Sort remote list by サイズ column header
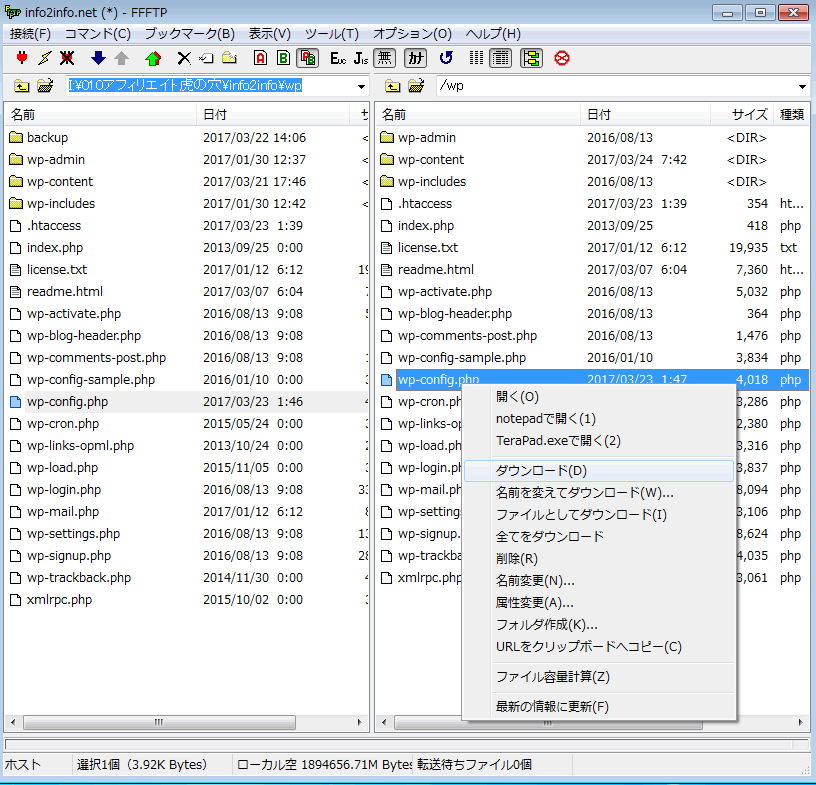Viewport: 816px width, 785px height. click(742, 115)
